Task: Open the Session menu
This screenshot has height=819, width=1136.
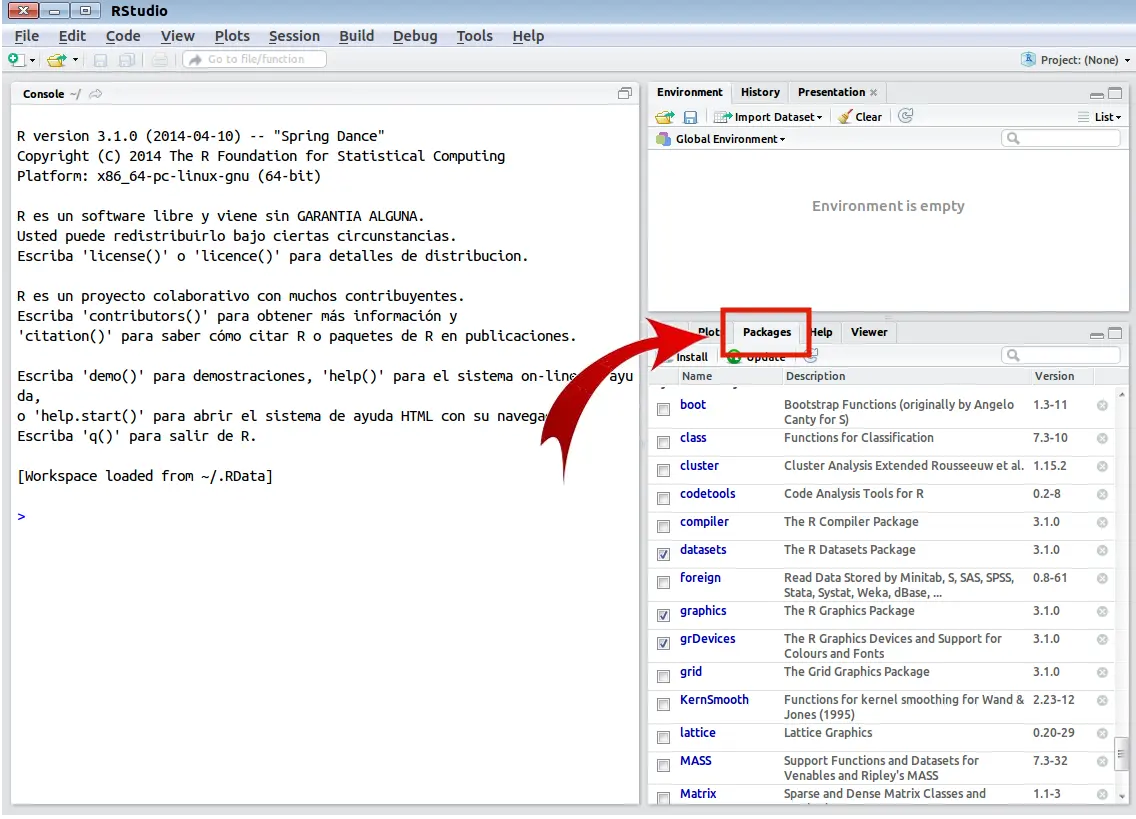Action: [294, 36]
